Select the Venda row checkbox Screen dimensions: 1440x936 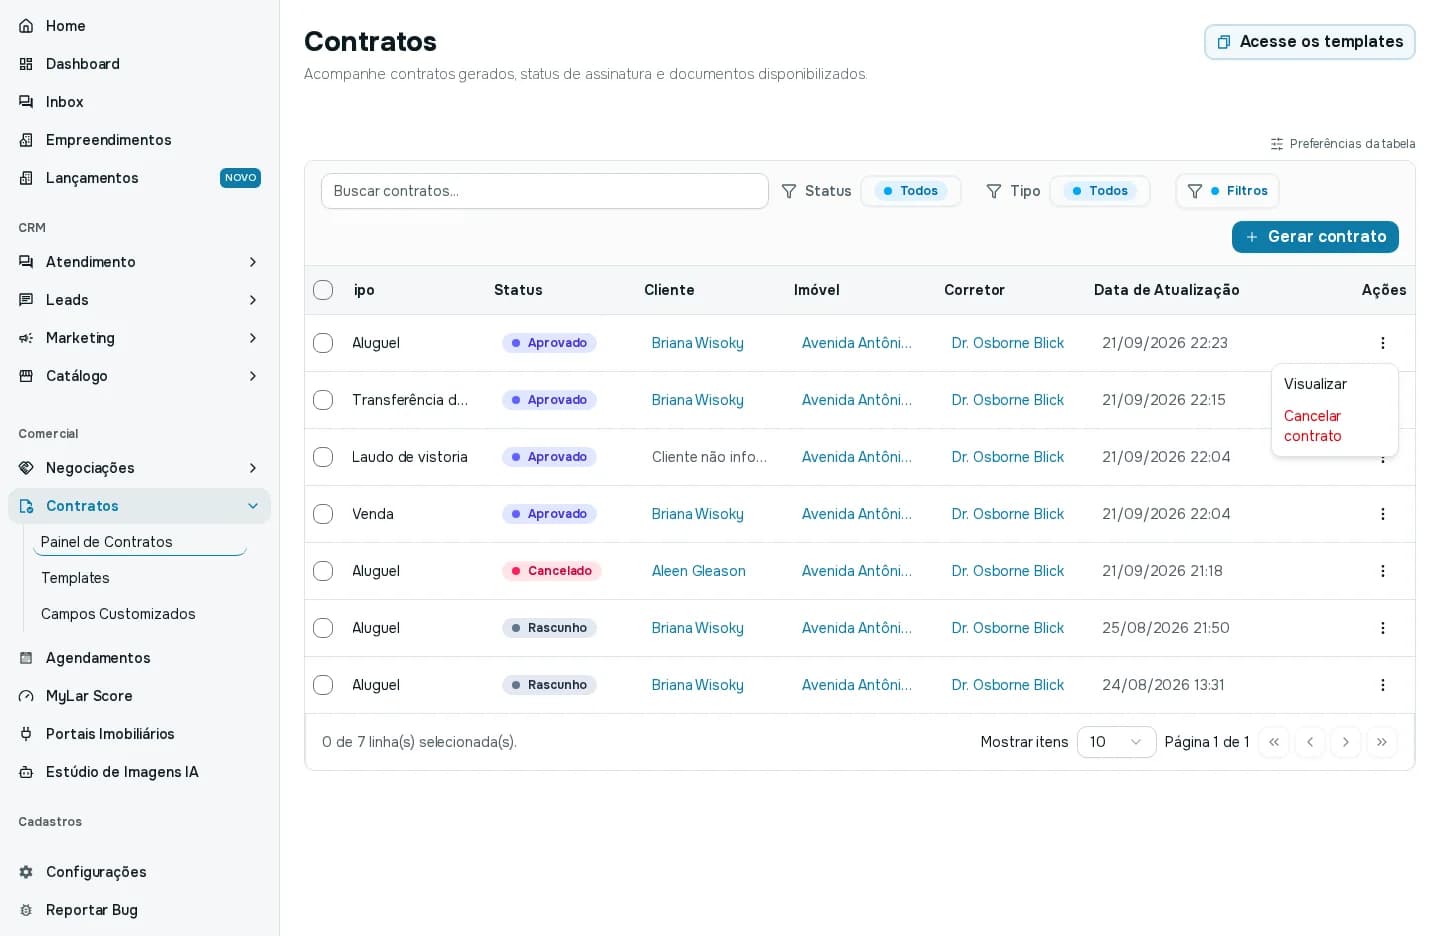pyautogui.click(x=323, y=514)
